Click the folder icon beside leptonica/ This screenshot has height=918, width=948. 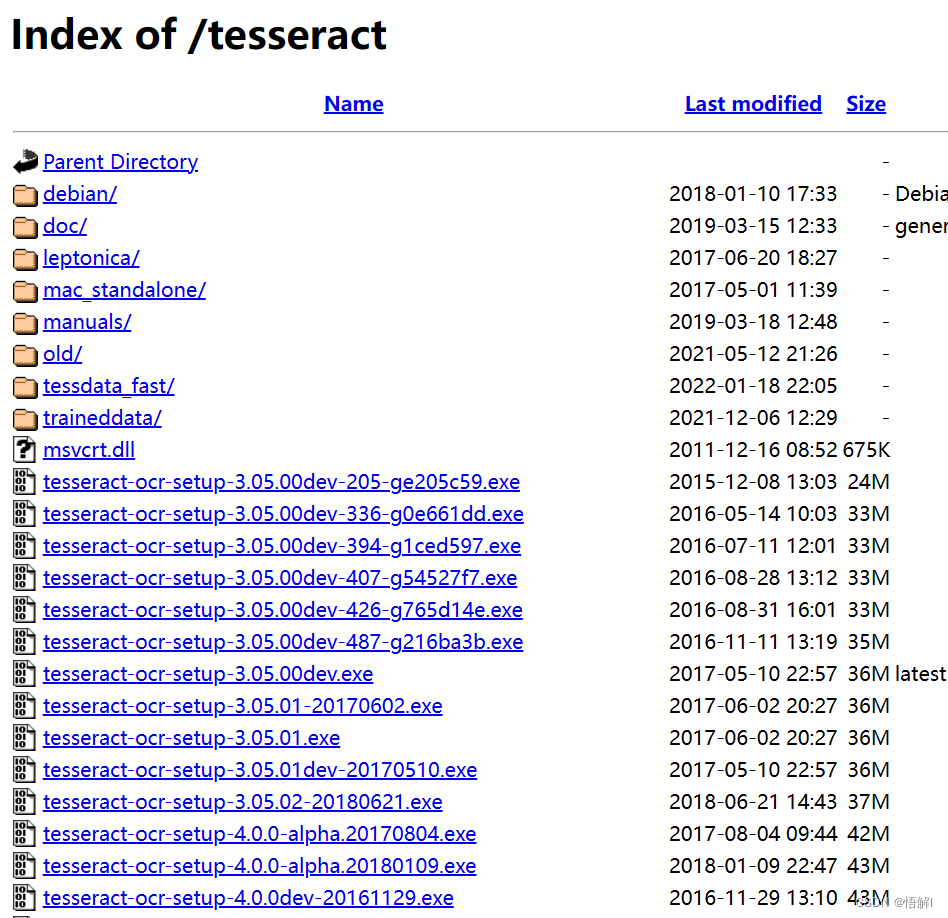click(25, 259)
